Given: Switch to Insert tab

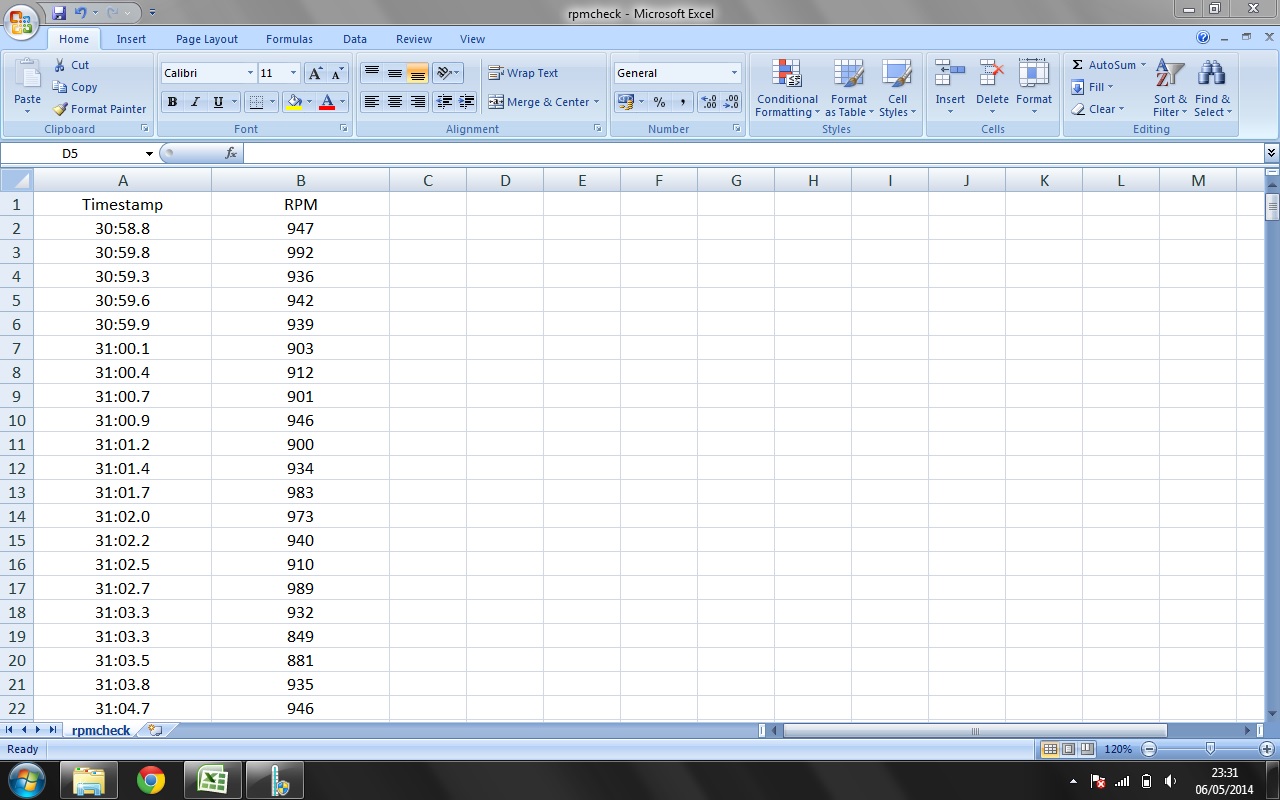Looking at the screenshot, I should pyautogui.click(x=131, y=39).
